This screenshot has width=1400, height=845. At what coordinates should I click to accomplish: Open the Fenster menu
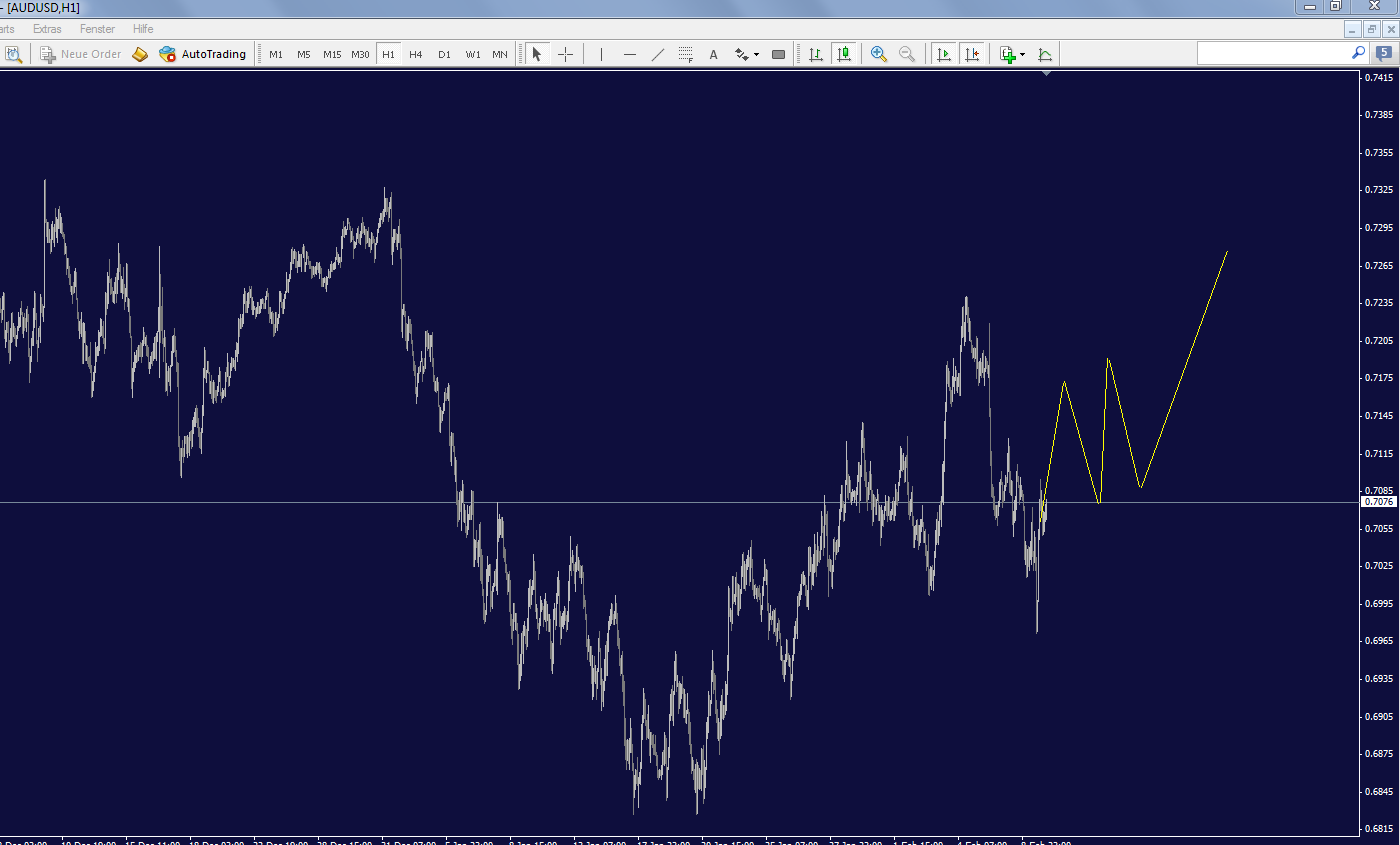click(x=97, y=29)
